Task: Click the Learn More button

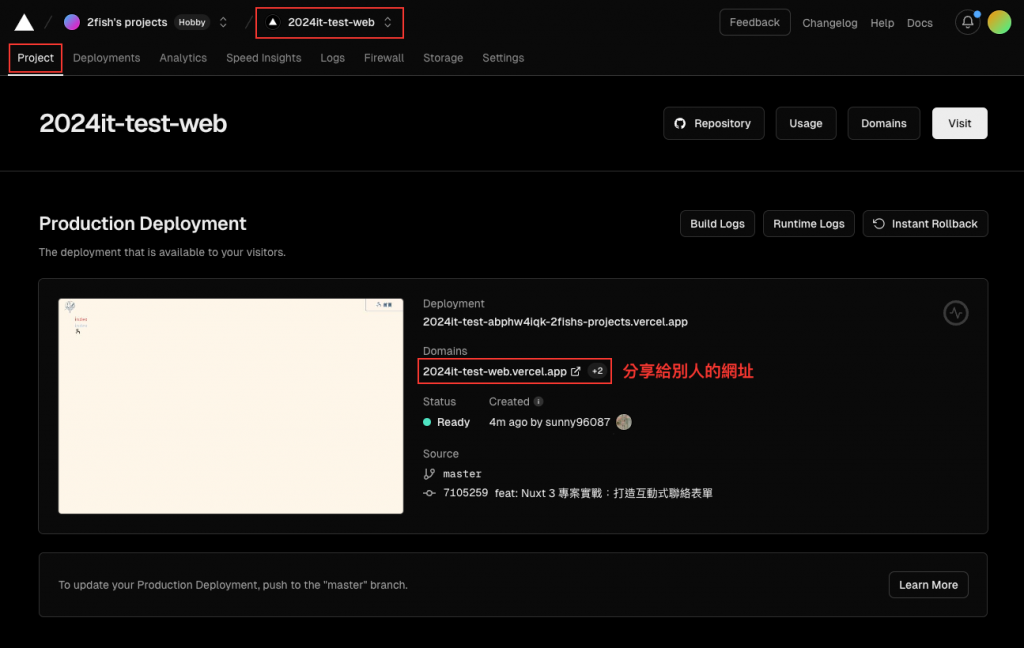Action: click(928, 585)
